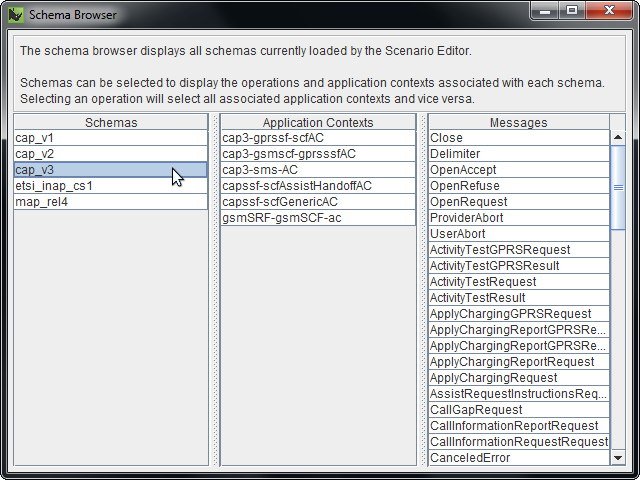Select the CanceledError message
This screenshot has height=480, width=640.
click(x=519, y=458)
